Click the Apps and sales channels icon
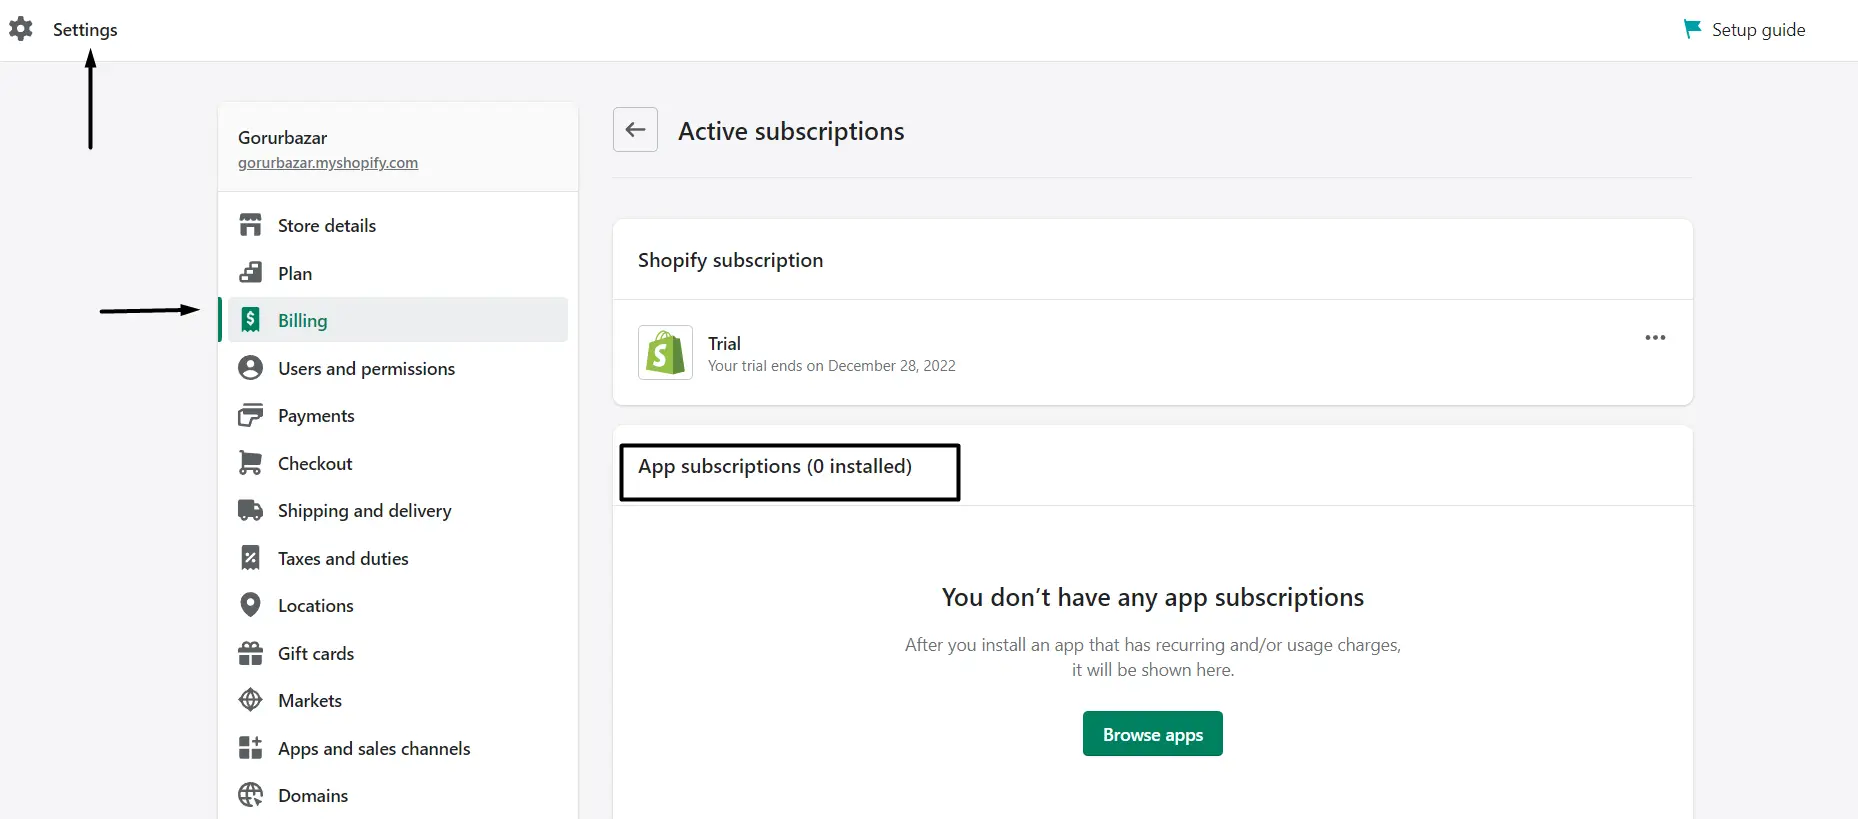 pos(250,748)
